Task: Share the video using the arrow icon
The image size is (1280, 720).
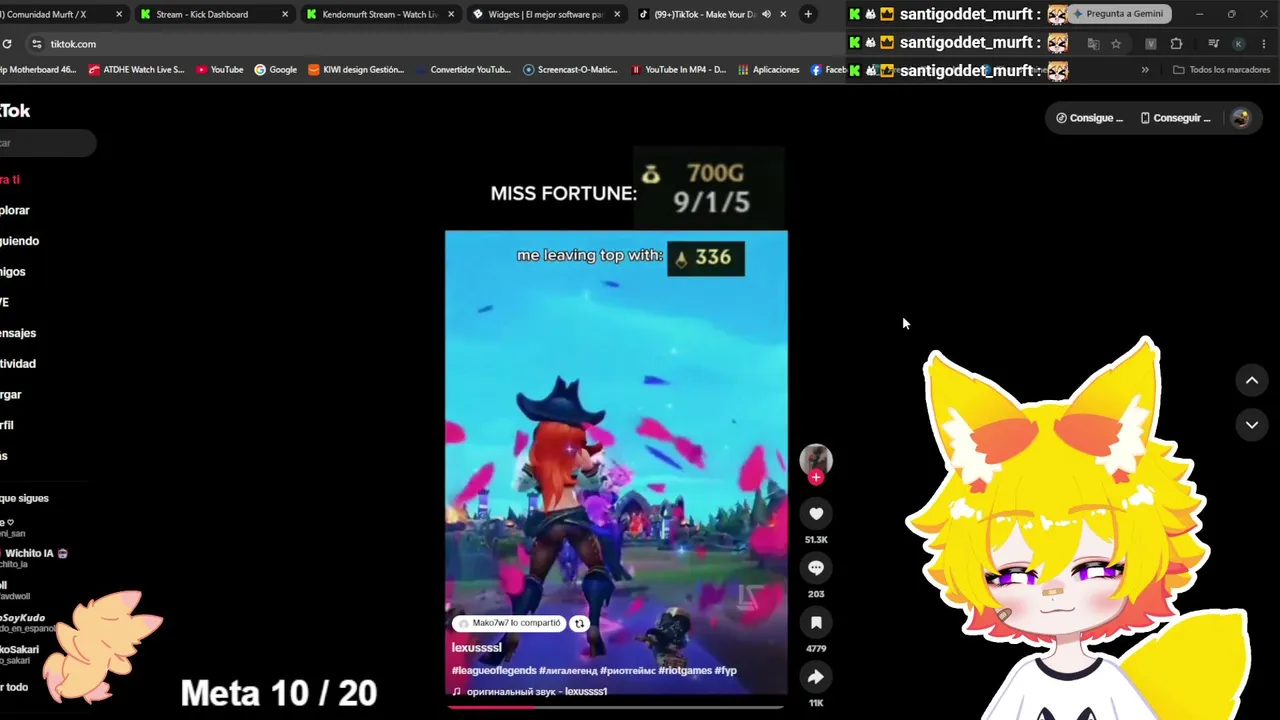Action: point(816,677)
